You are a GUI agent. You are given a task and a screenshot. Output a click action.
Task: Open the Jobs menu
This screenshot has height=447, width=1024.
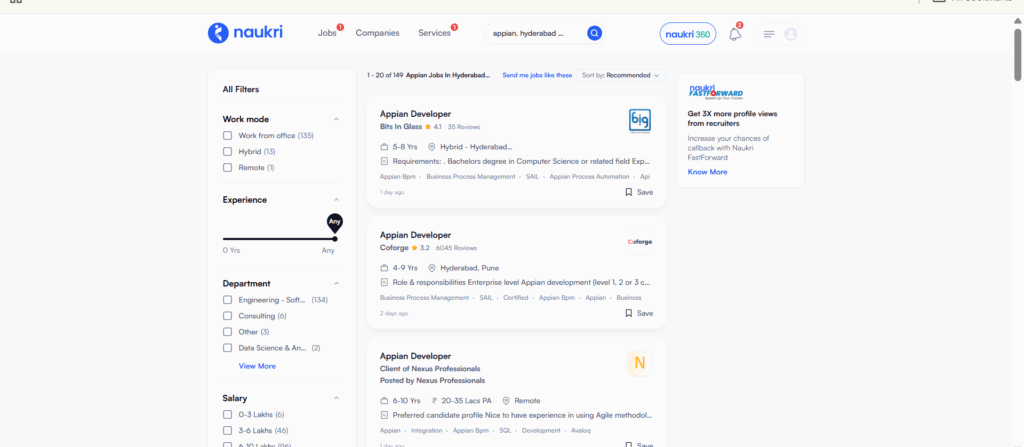click(x=327, y=33)
